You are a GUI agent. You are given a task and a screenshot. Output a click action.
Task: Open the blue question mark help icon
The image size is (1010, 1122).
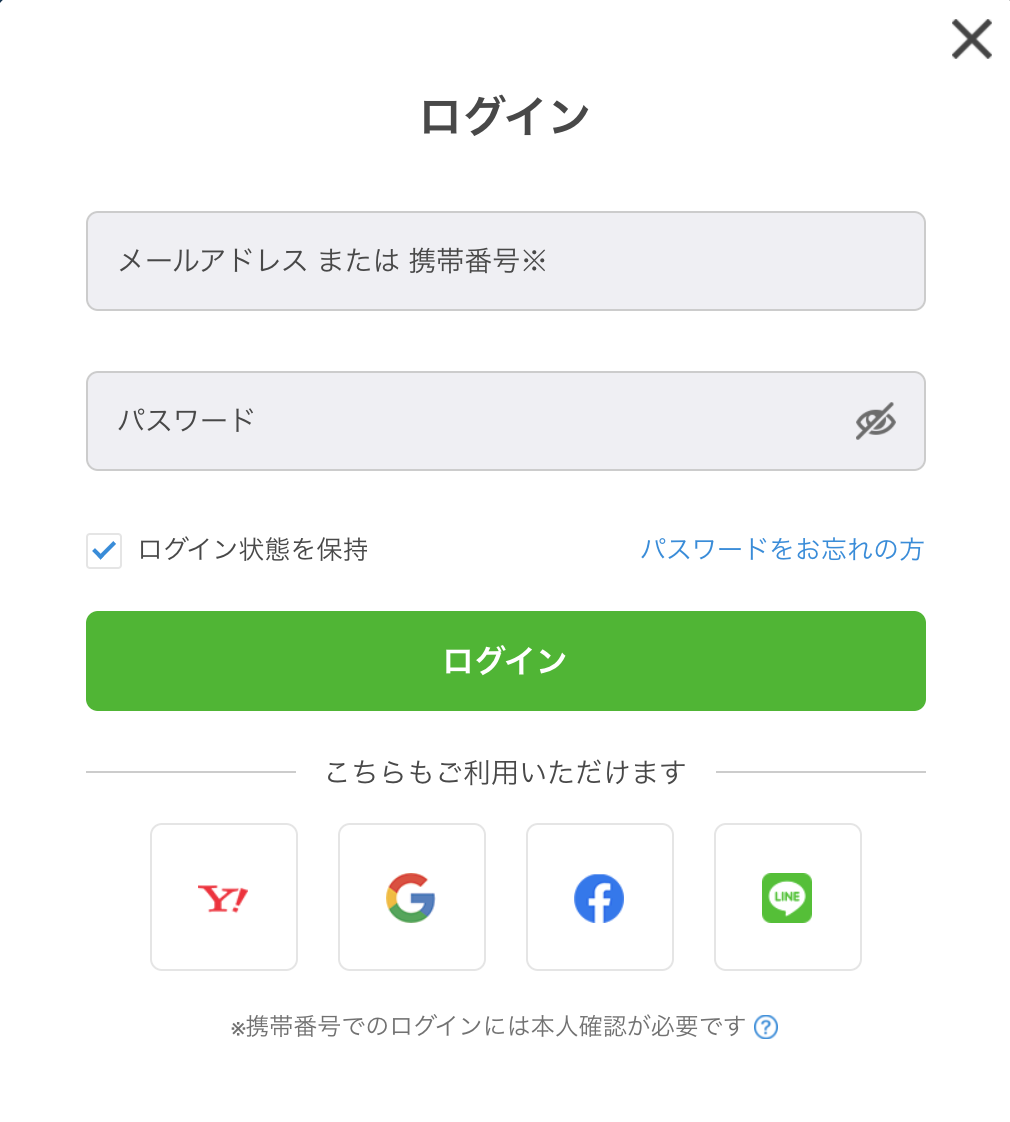[766, 1027]
